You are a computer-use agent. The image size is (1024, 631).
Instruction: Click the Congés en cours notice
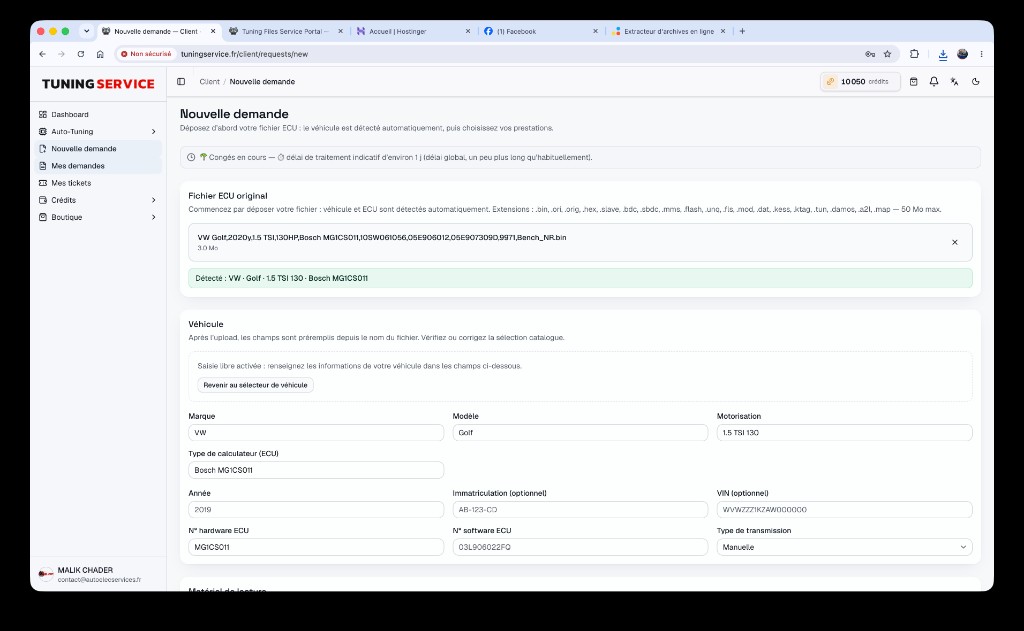click(580, 157)
